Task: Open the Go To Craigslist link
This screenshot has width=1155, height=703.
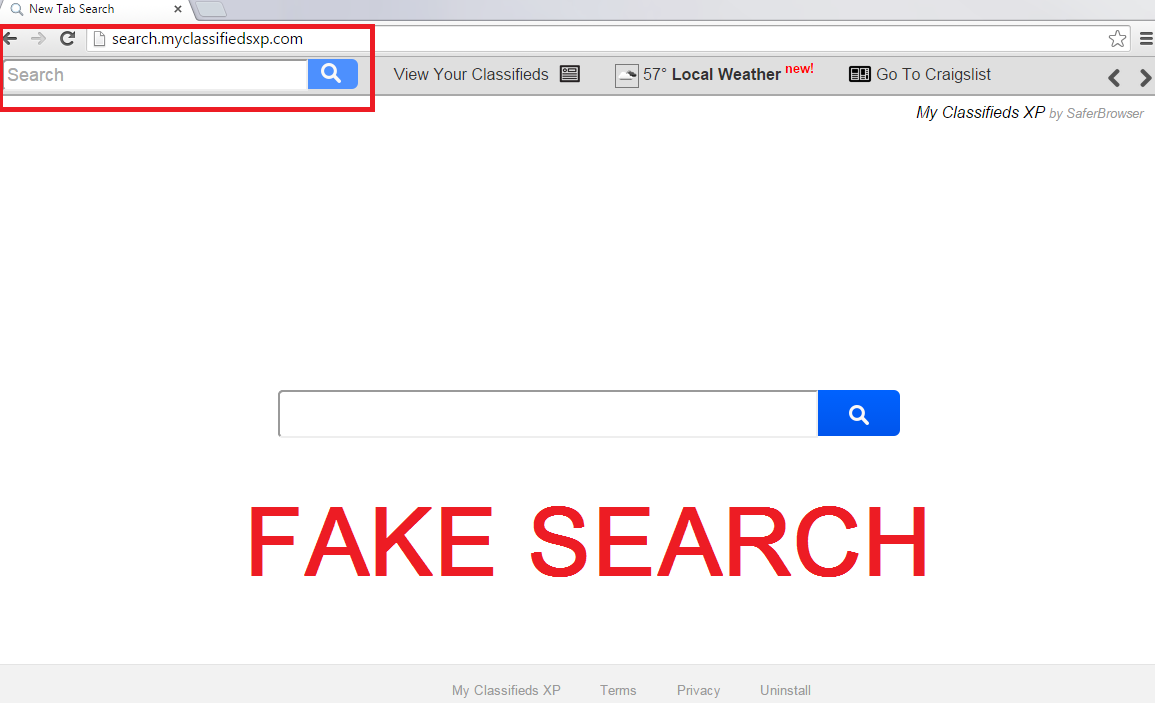Action: tap(933, 74)
